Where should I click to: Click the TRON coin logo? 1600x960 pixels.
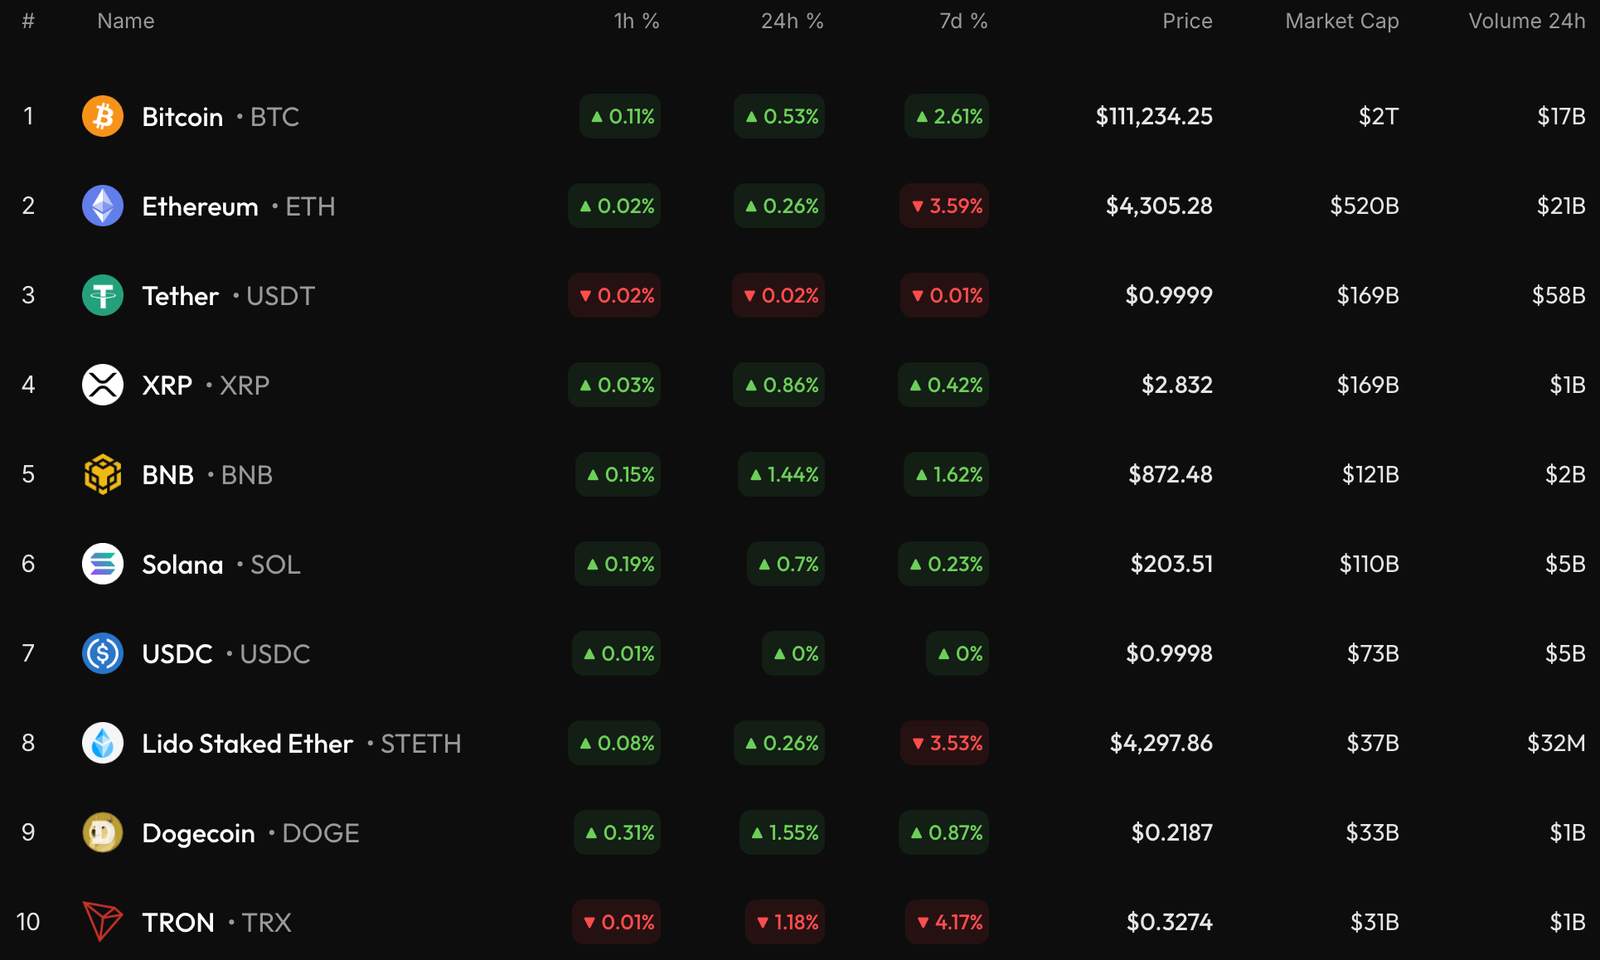pyautogui.click(x=102, y=921)
